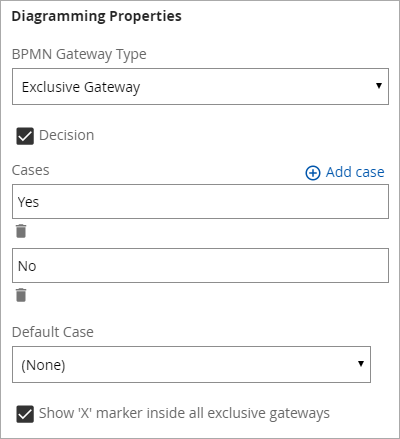
Task: Open the Default Case combo box
Action: 191,364
